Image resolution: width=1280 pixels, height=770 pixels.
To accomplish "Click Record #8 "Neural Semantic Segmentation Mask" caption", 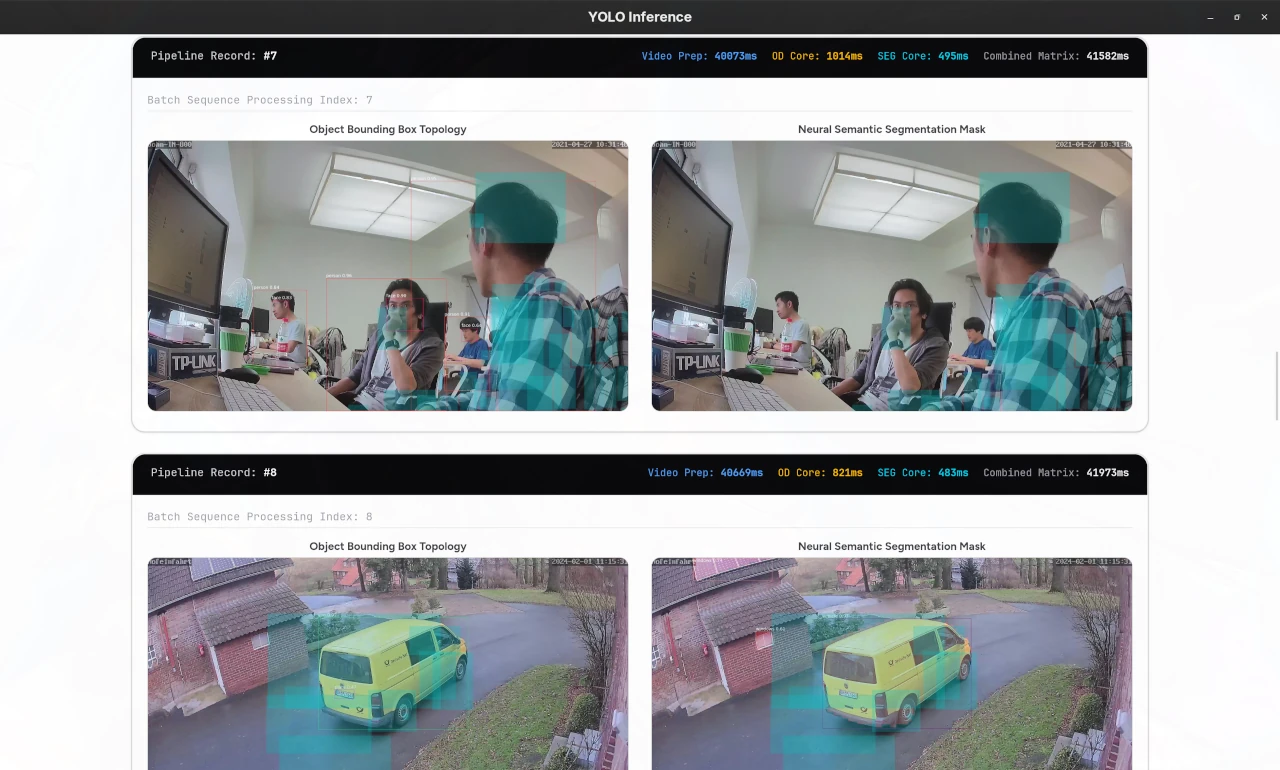I will pos(892,546).
